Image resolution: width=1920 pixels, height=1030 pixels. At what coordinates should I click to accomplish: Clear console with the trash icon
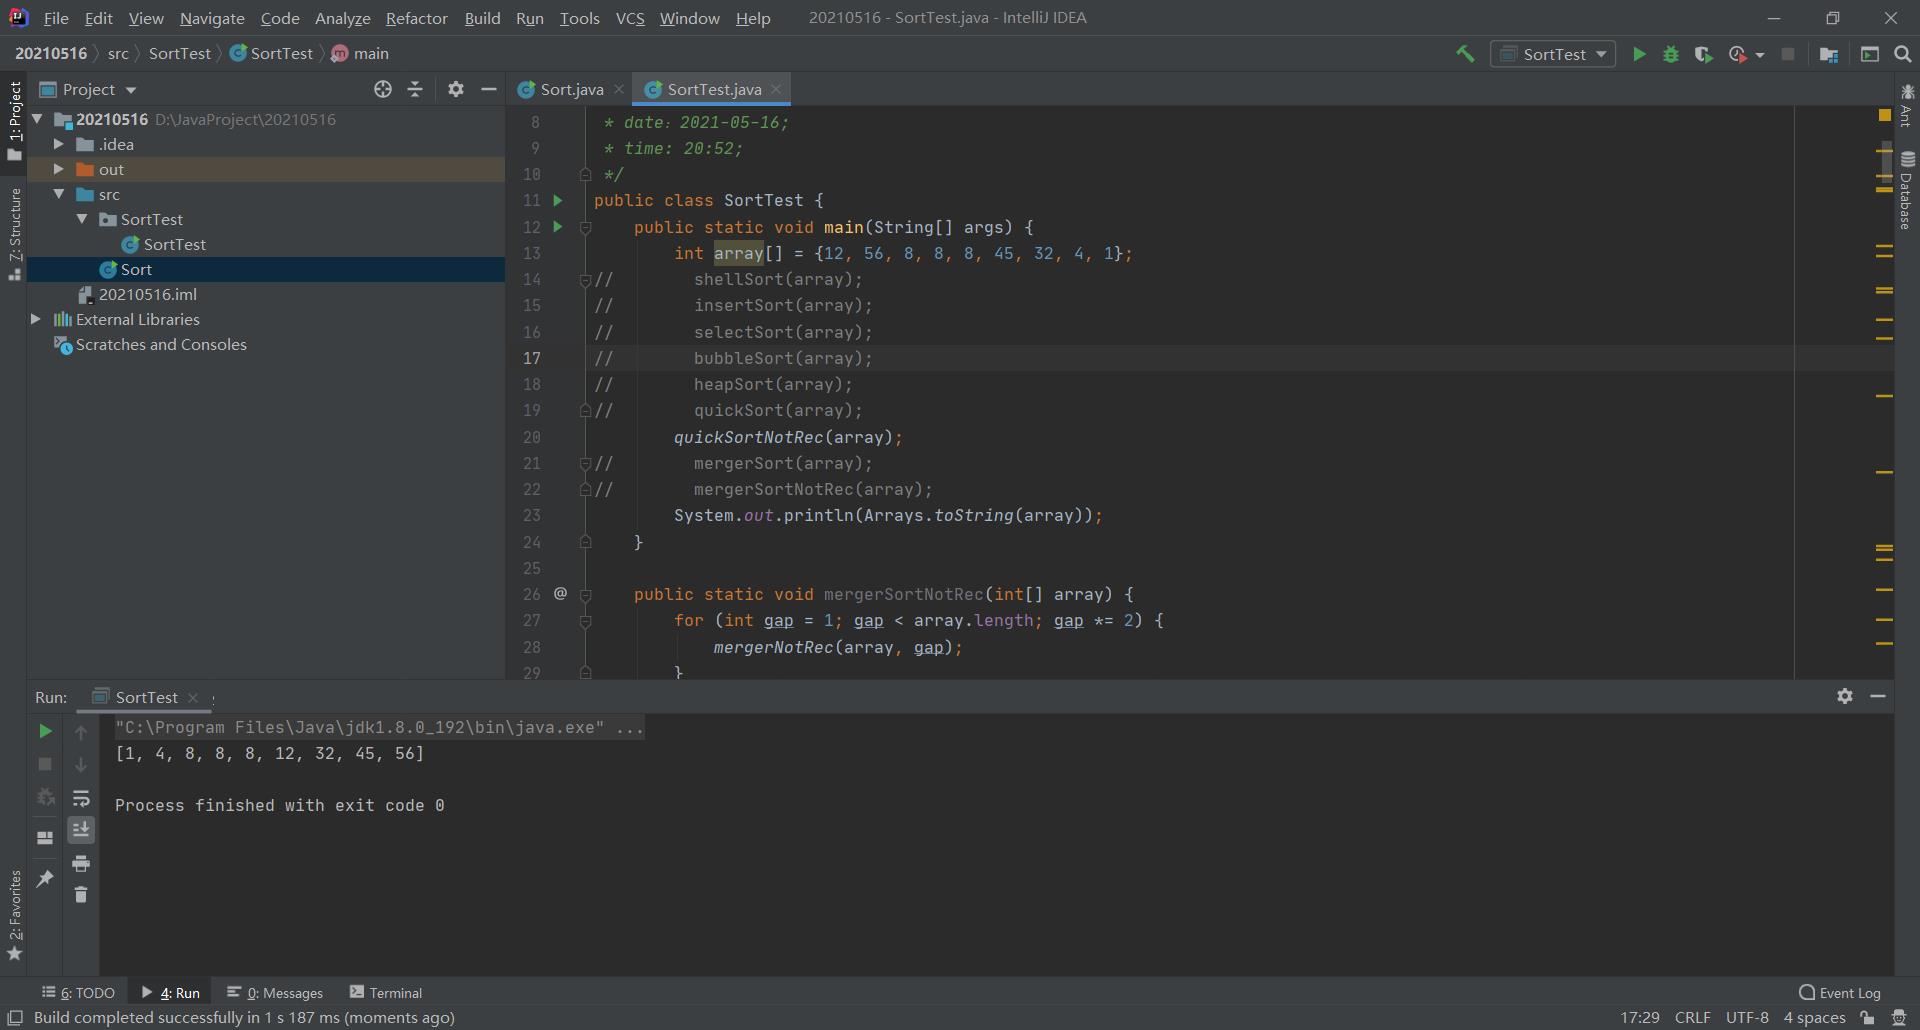tap(81, 894)
